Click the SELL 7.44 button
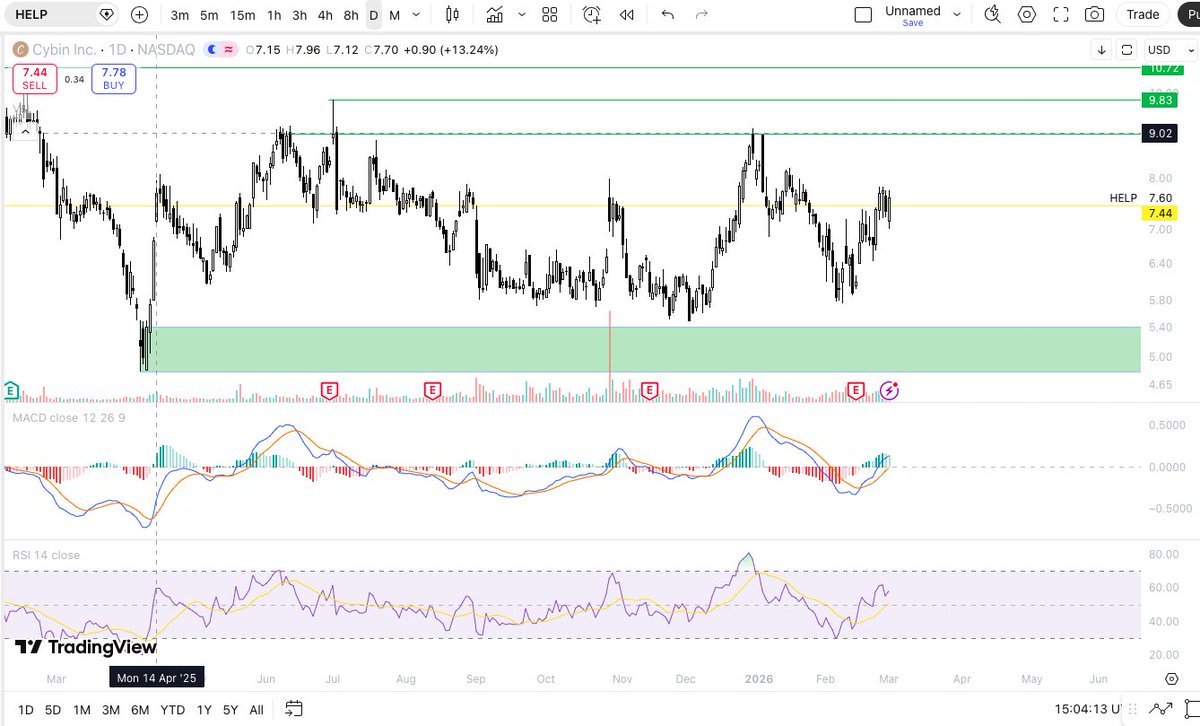 point(34,79)
